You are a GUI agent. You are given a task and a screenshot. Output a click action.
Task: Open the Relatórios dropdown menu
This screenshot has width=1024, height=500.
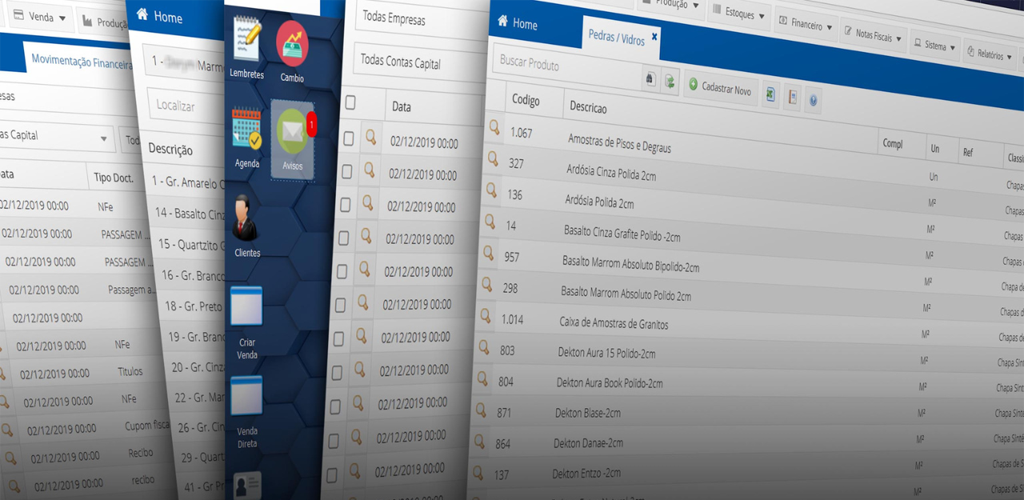(x=991, y=55)
